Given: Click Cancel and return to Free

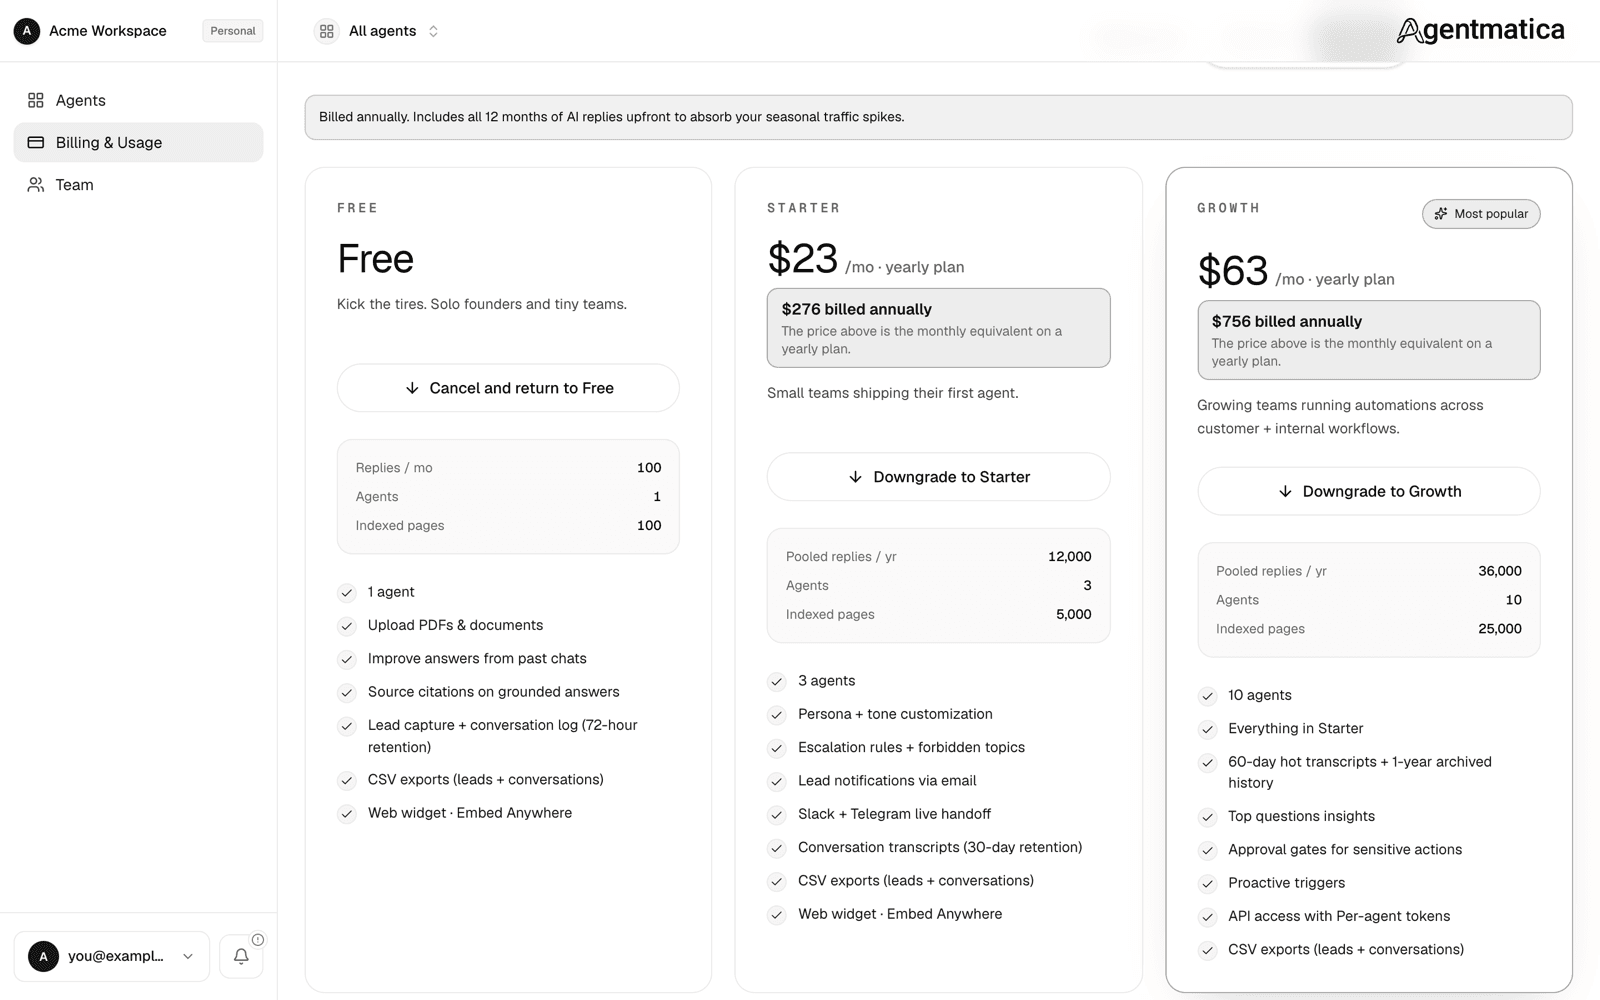Looking at the screenshot, I should [508, 388].
